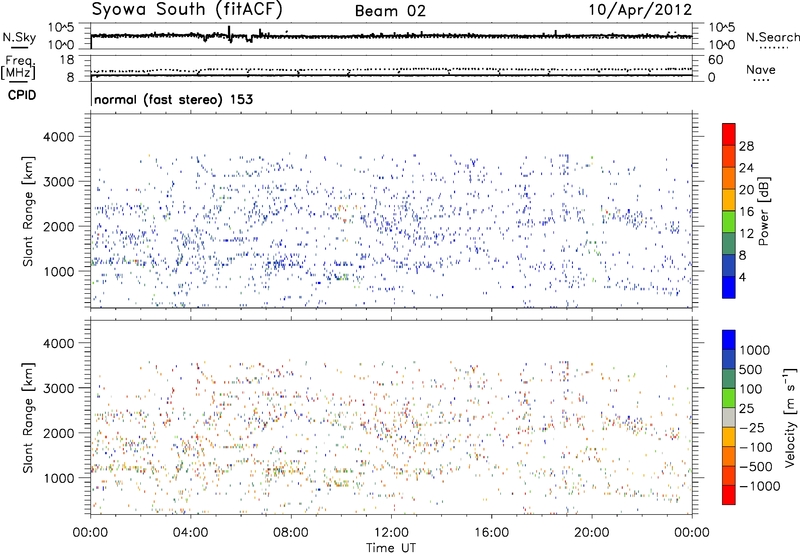Click the red top segment of Power colorbar
The image size is (800, 554).
729,134
